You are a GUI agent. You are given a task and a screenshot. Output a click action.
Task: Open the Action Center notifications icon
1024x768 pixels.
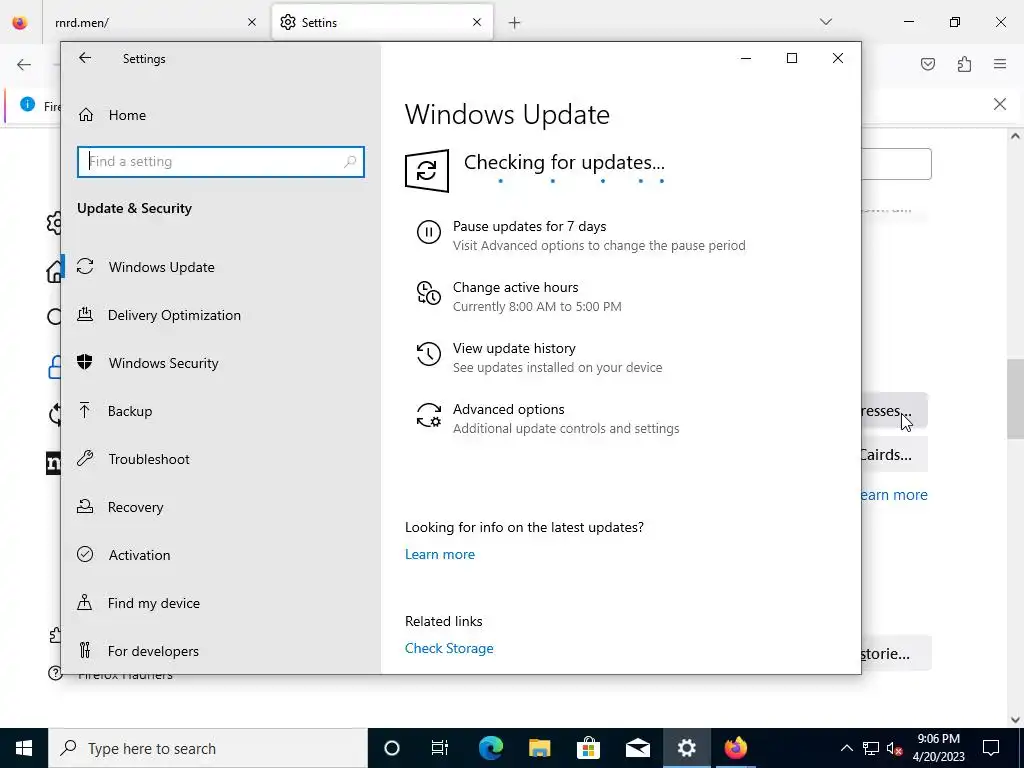(x=991, y=748)
